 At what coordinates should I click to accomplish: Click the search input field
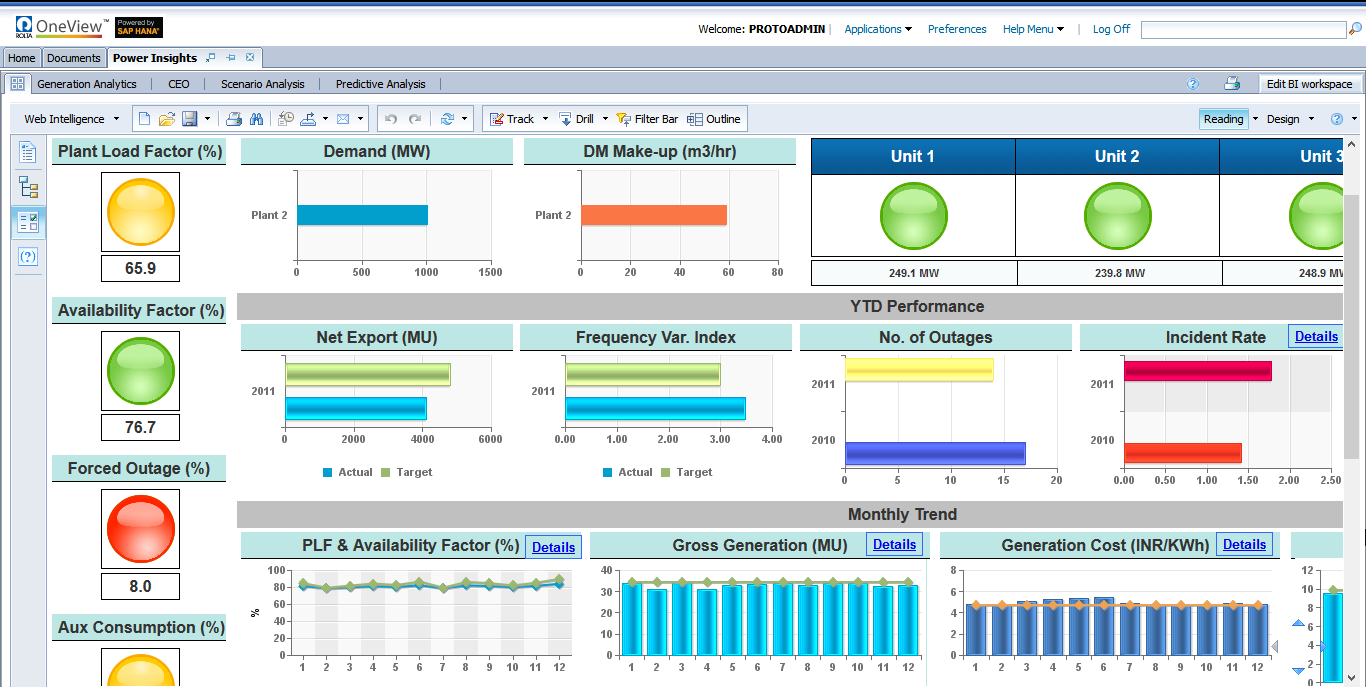click(1243, 30)
